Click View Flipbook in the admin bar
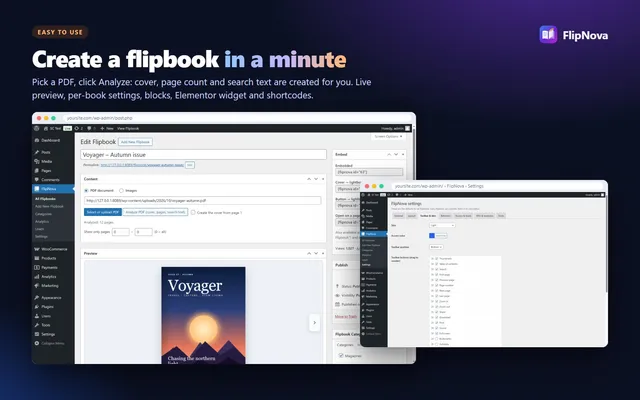 click(x=128, y=128)
